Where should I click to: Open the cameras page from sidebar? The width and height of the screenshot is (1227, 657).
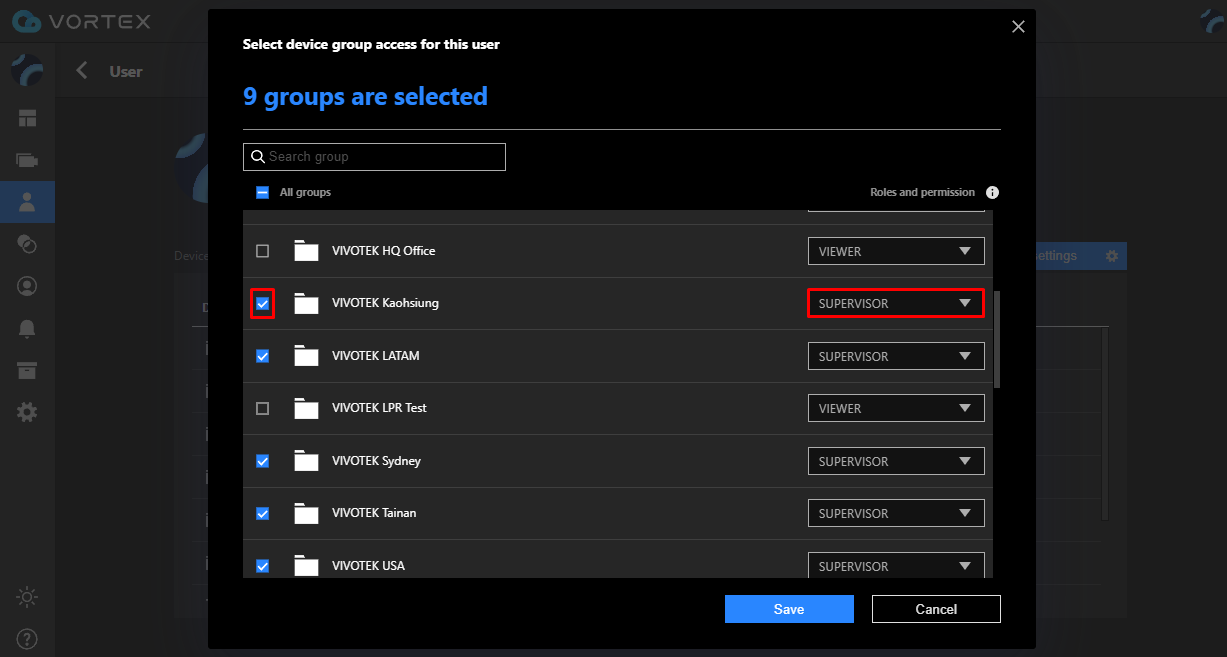point(27,160)
